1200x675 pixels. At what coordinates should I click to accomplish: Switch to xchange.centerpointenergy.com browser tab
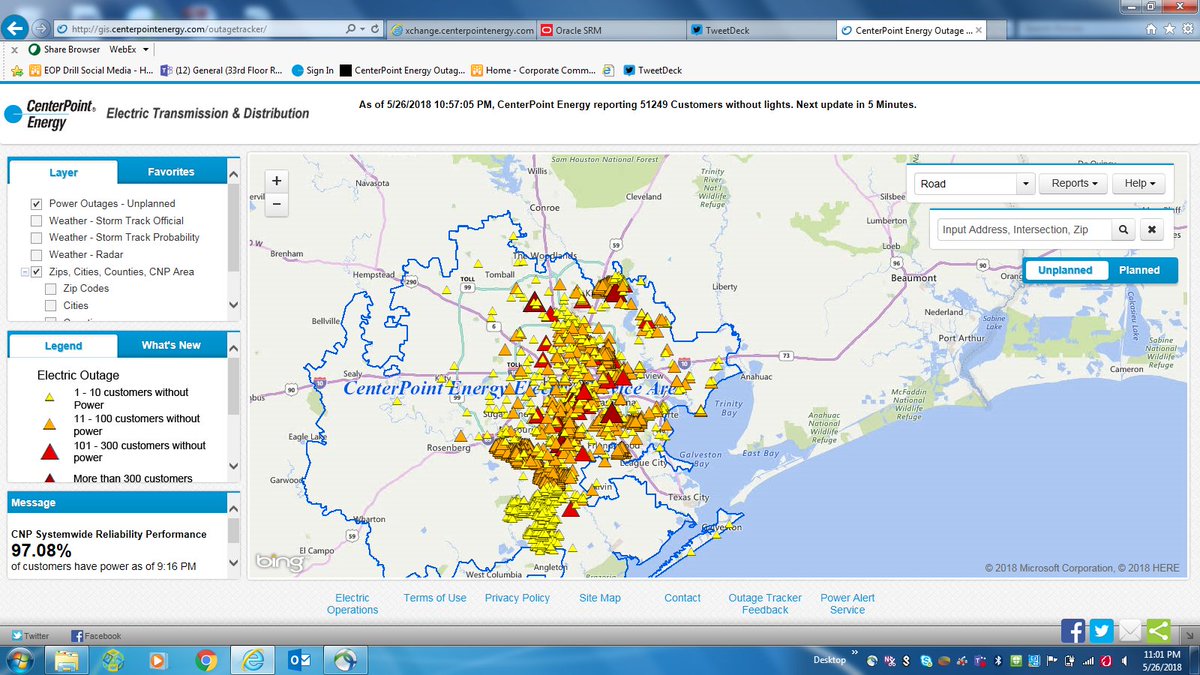pyautogui.click(x=462, y=30)
